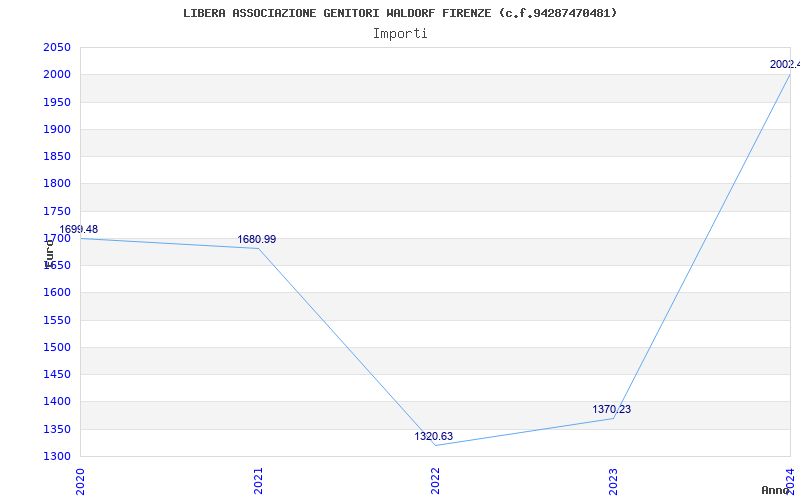Image resolution: width=800 pixels, height=500 pixels.
Task: Click the 1450 y-axis value
Action: 57,374
